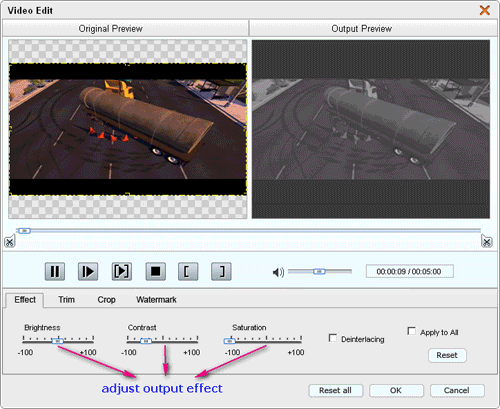Enable the Deinterlacing checkbox
The image size is (500, 409).
click(333, 338)
